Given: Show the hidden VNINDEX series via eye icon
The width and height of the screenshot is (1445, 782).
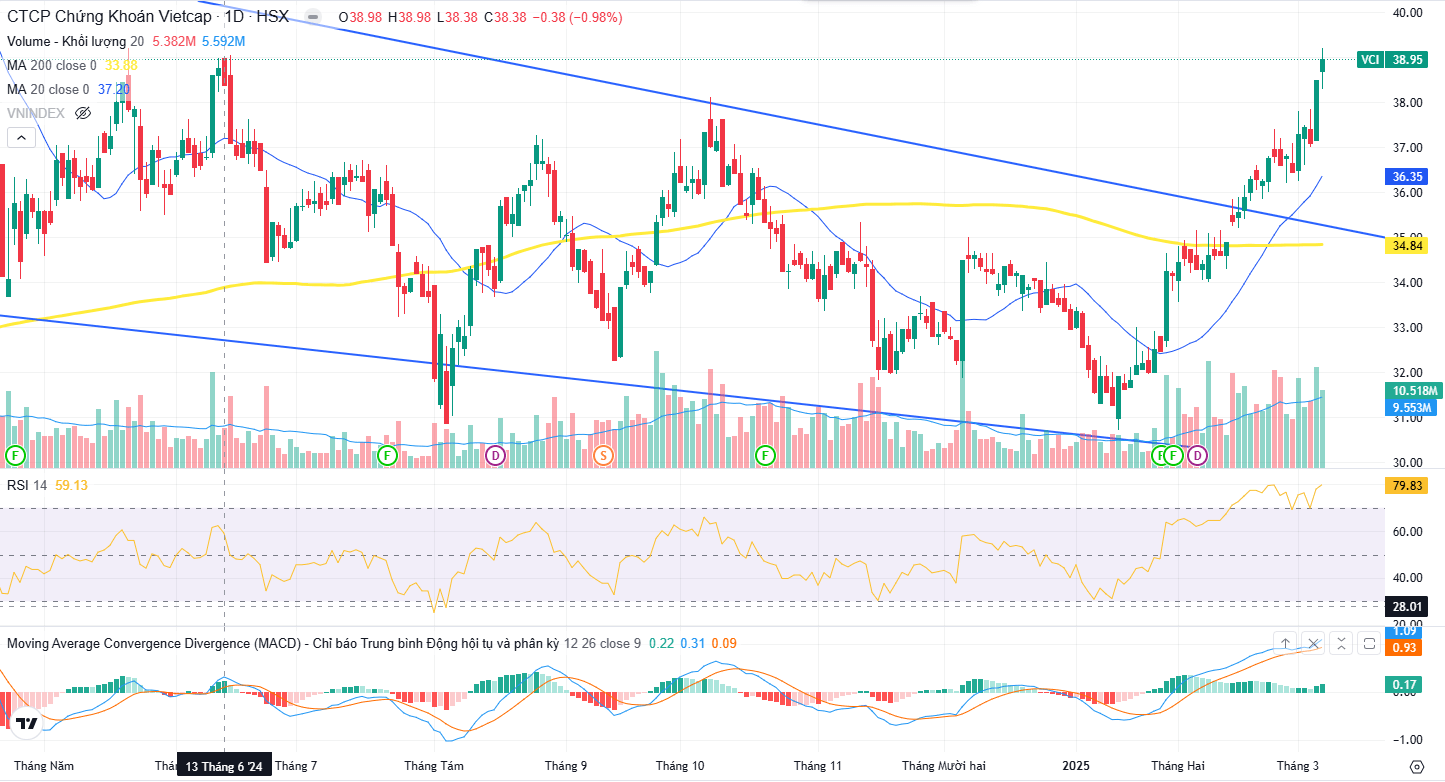Looking at the screenshot, I should point(83,113).
